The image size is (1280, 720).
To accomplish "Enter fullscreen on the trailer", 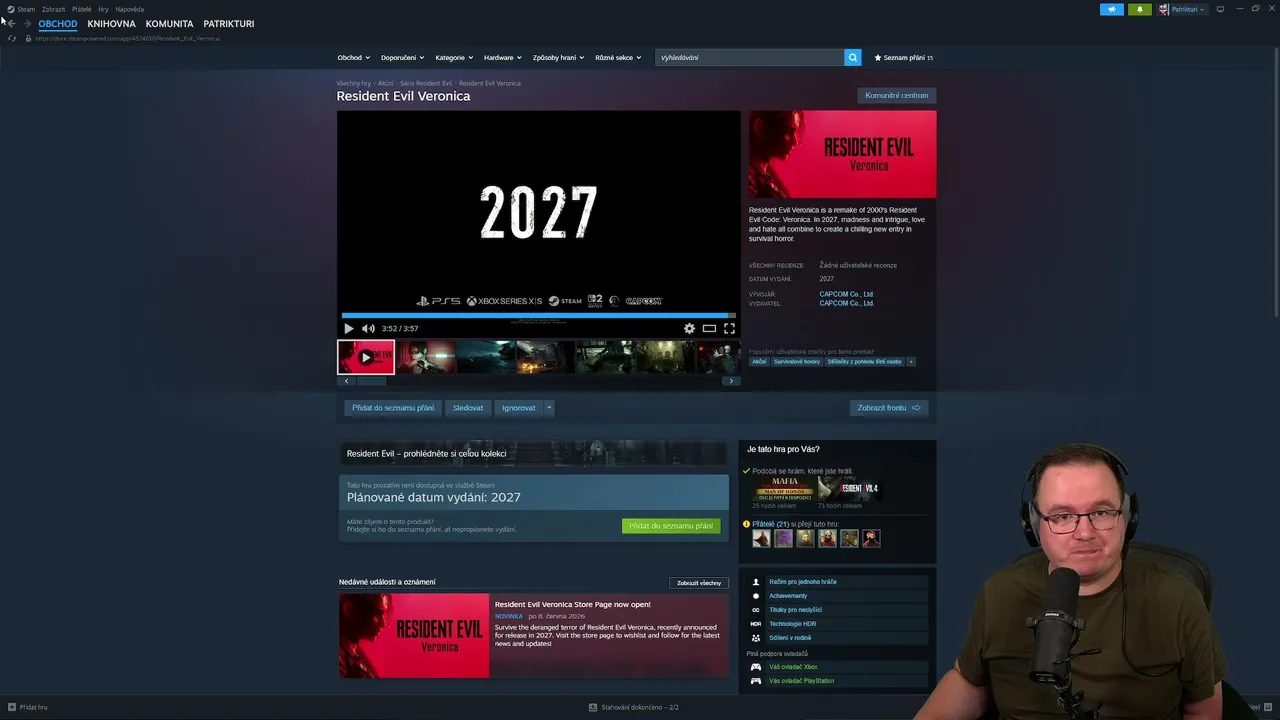I will pos(729,328).
